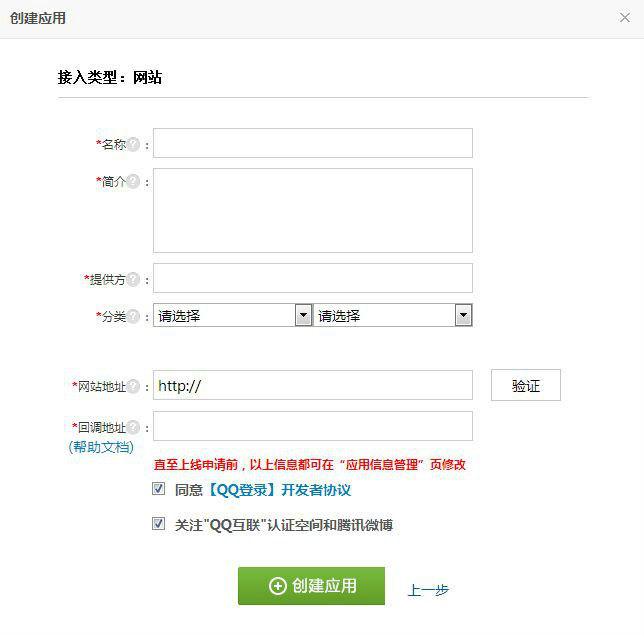Open 【QQ登录】开发者协议 link
This screenshot has height=638, width=644.
278,490
